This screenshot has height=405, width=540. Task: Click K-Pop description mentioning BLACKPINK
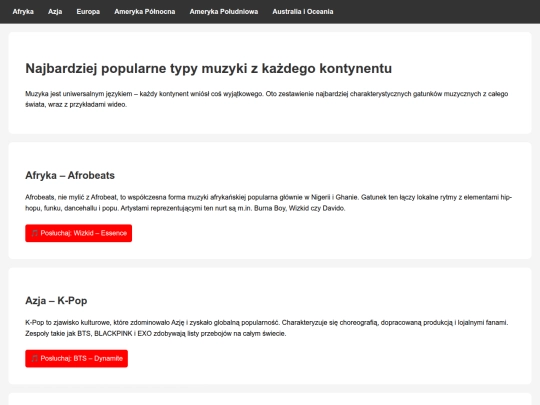(x=267, y=328)
